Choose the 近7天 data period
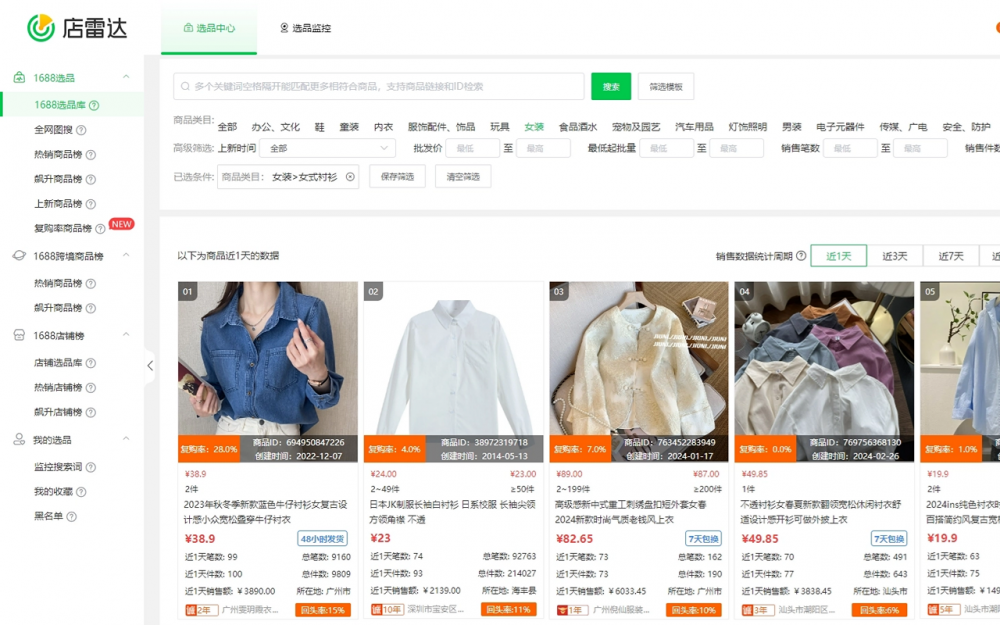This screenshot has width=1000, height=625. click(x=951, y=256)
